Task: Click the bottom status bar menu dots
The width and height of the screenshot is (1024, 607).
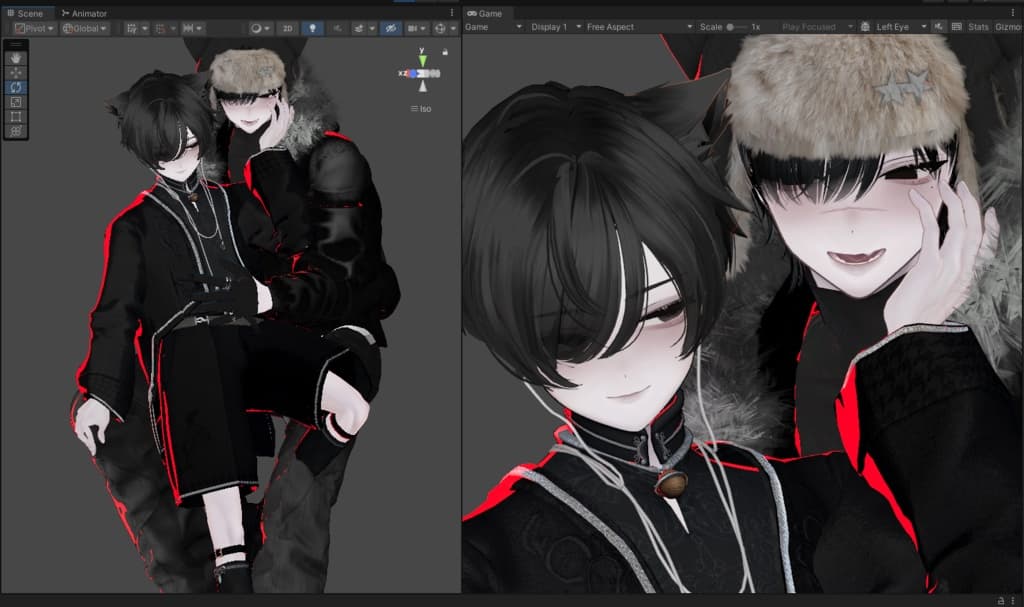Action: point(1013,600)
